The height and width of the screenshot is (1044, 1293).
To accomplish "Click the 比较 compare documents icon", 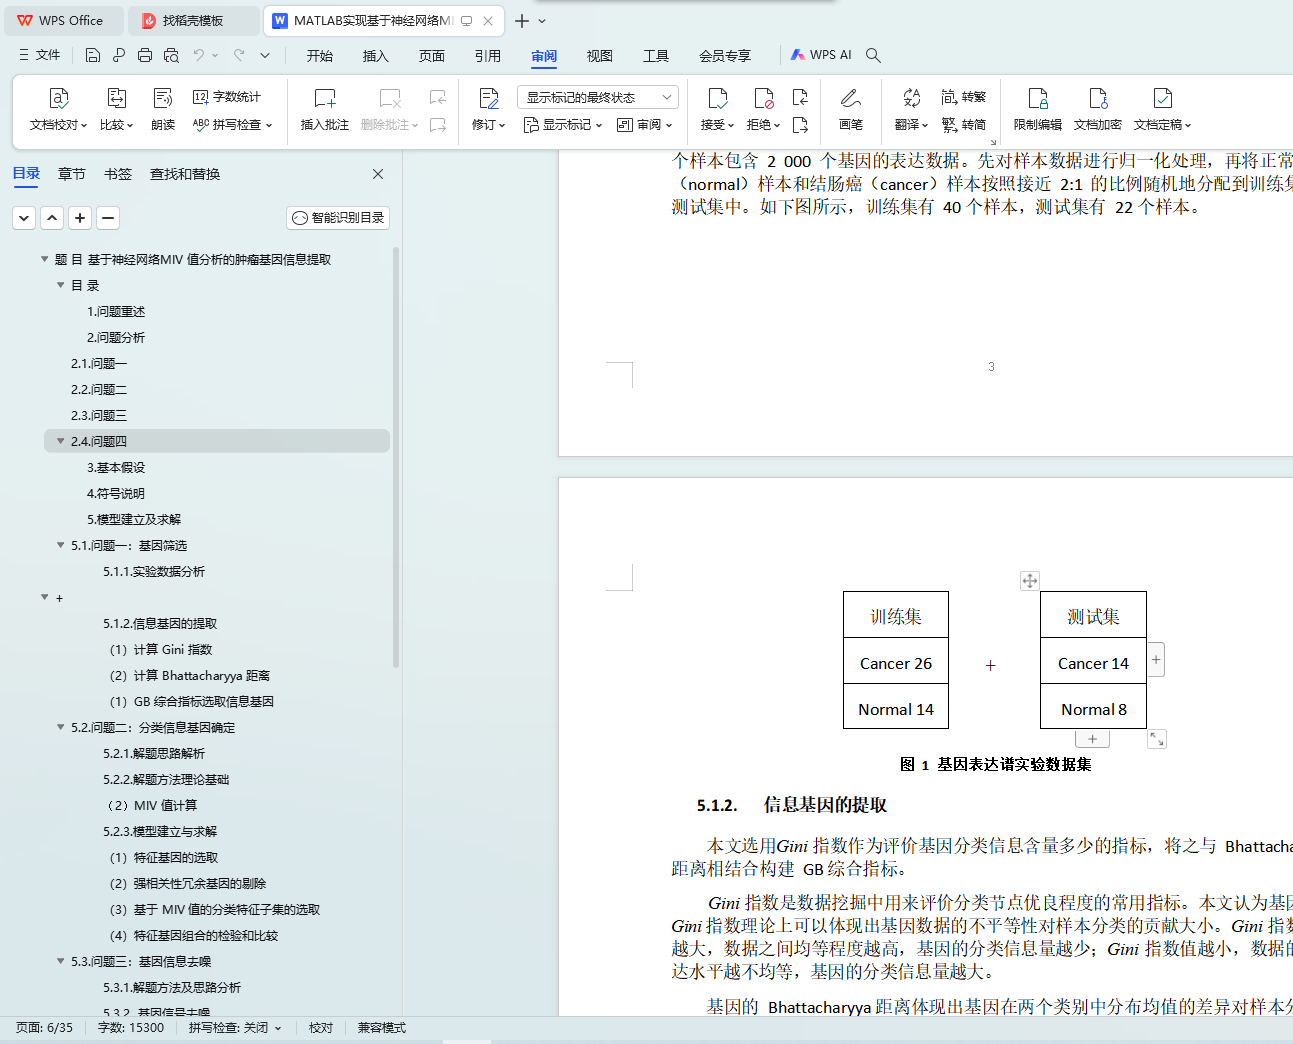I will coord(116,98).
